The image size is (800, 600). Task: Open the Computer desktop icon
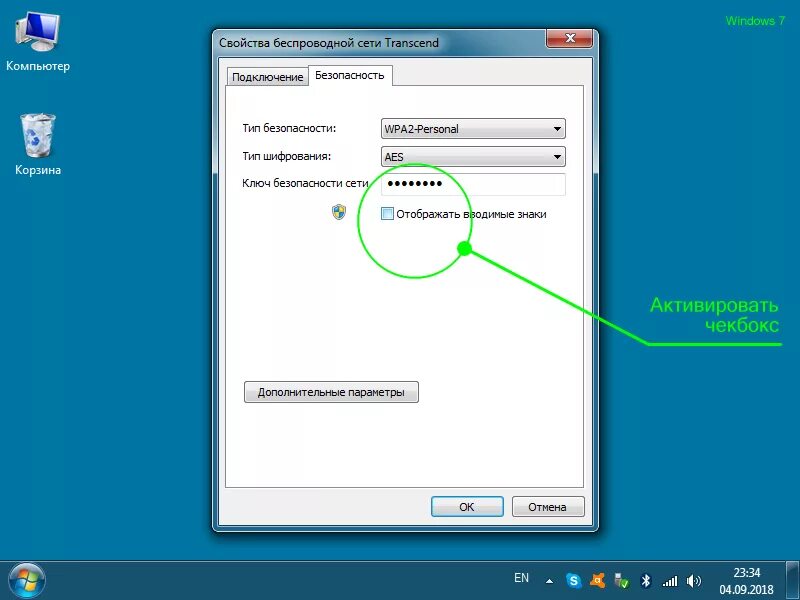pyautogui.click(x=38, y=42)
